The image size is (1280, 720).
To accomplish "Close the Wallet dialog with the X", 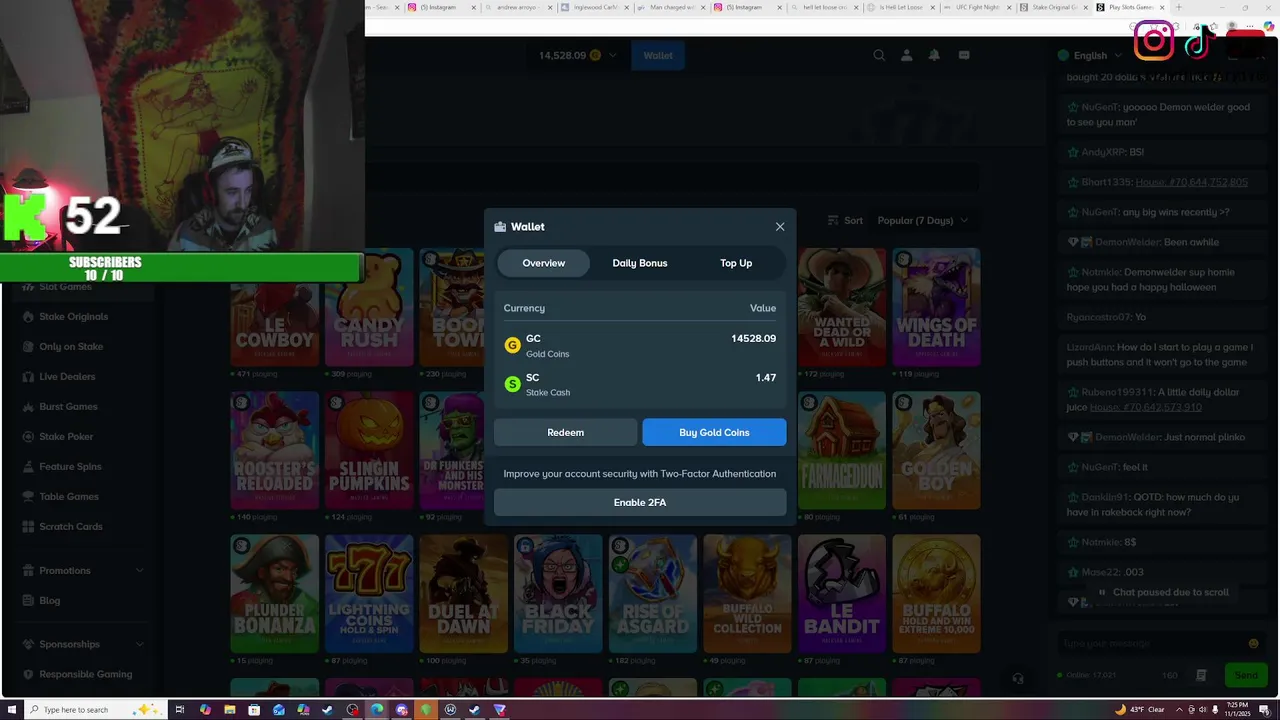I will 780,227.
